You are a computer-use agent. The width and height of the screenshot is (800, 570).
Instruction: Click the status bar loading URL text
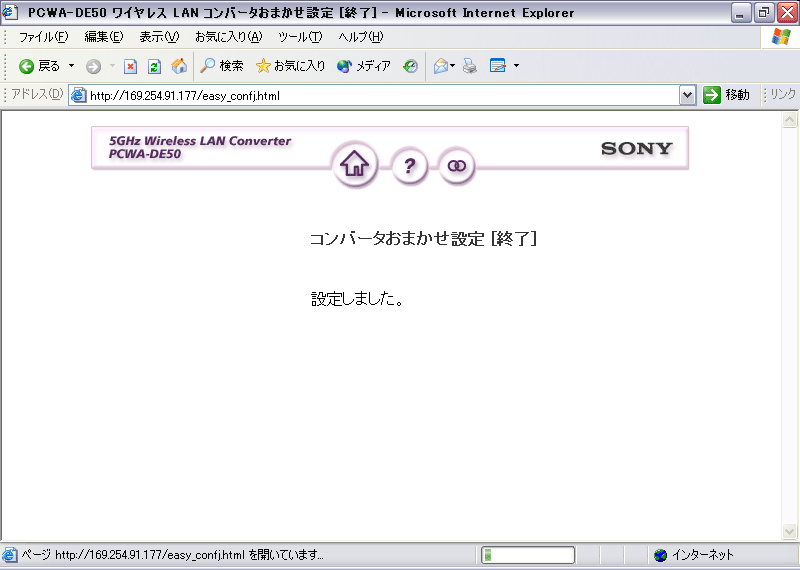(x=172, y=555)
